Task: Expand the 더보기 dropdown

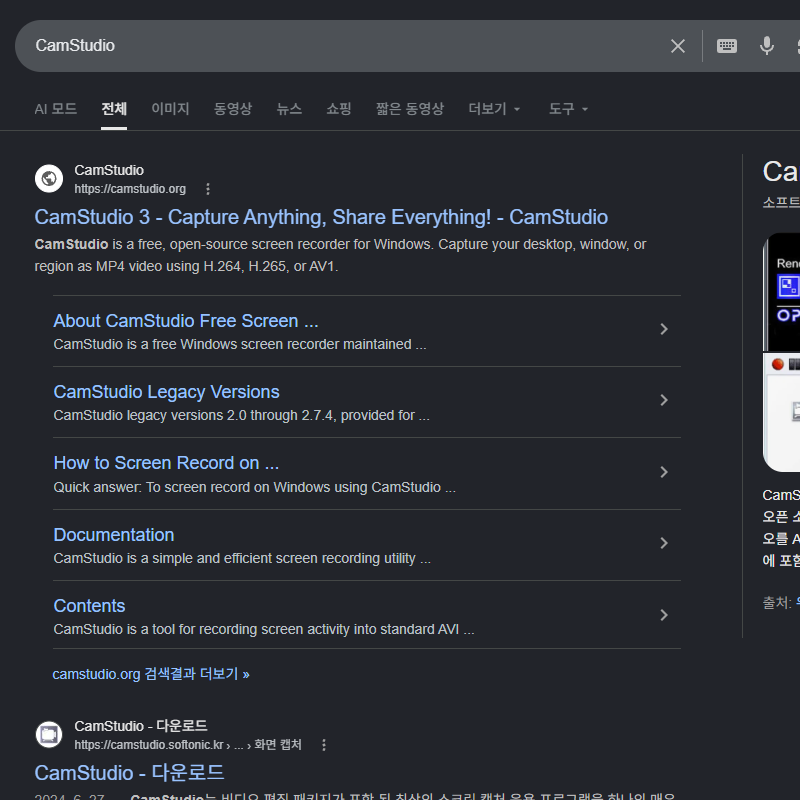Action: [x=494, y=109]
